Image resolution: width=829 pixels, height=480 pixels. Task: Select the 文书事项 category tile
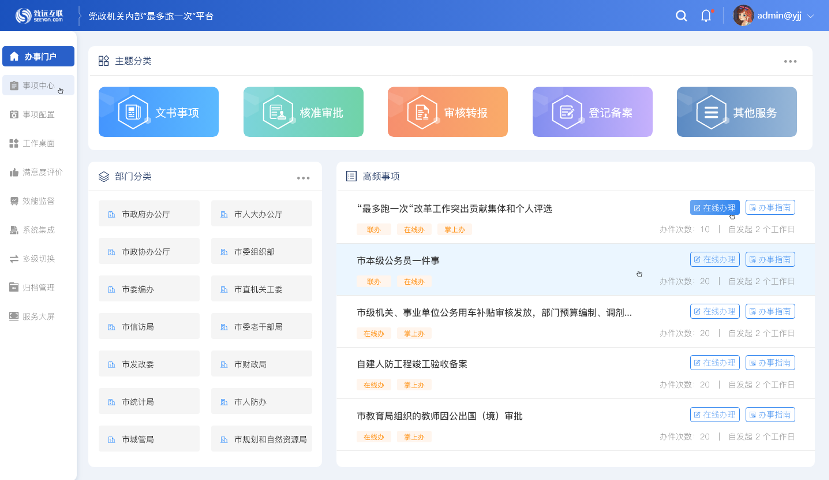(x=159, y=112)
